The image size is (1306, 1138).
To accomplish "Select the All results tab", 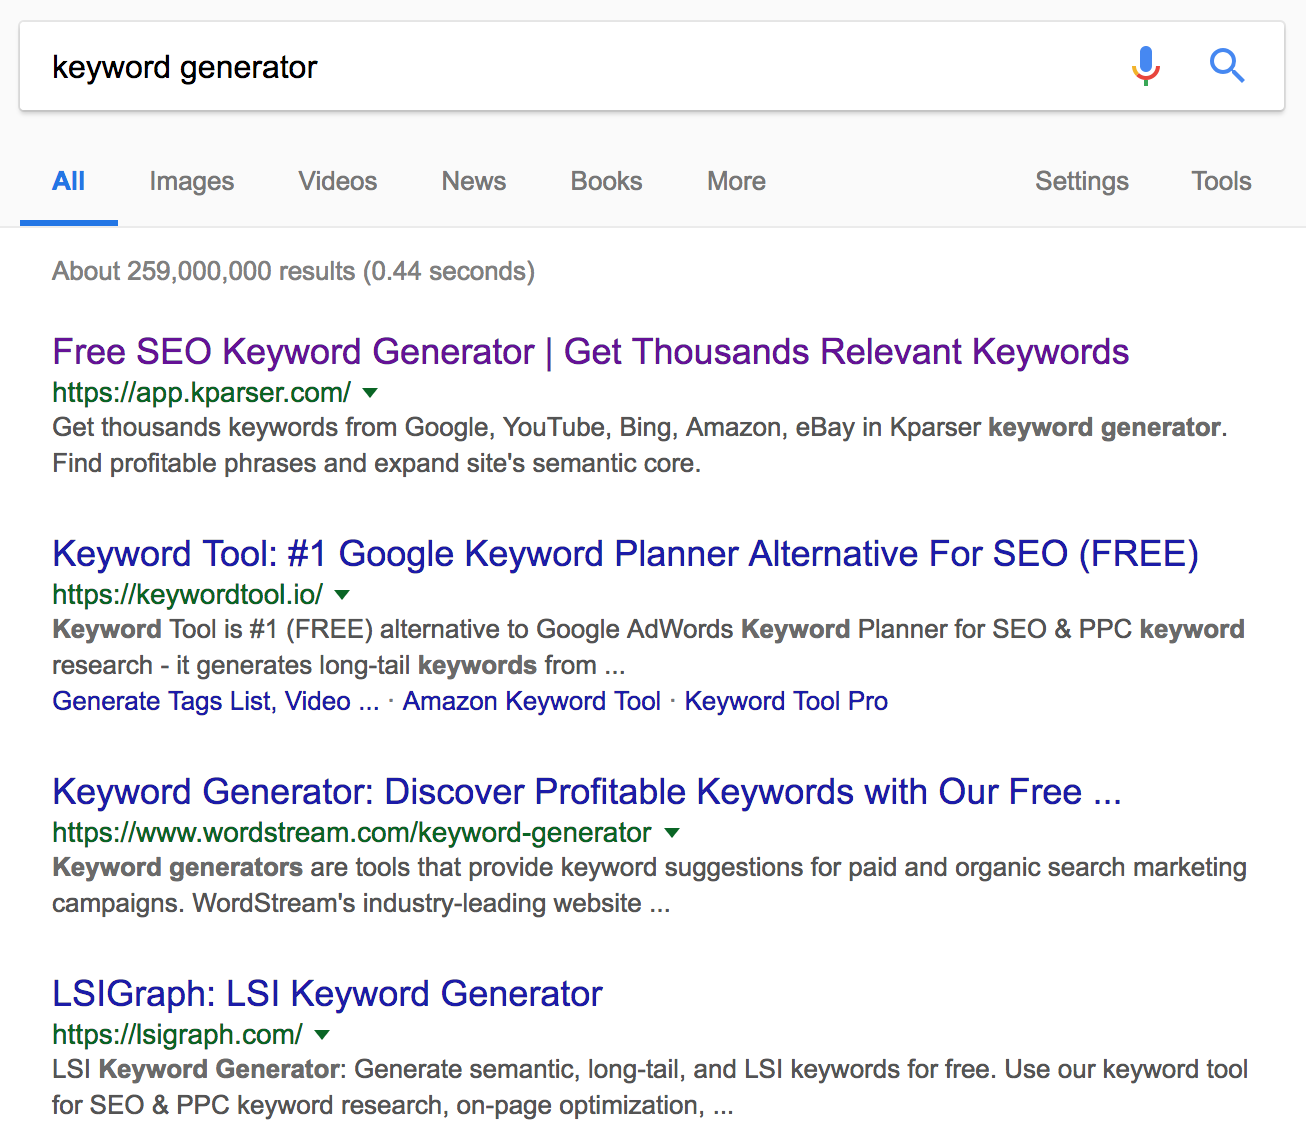I will click(x=68, y=181).
